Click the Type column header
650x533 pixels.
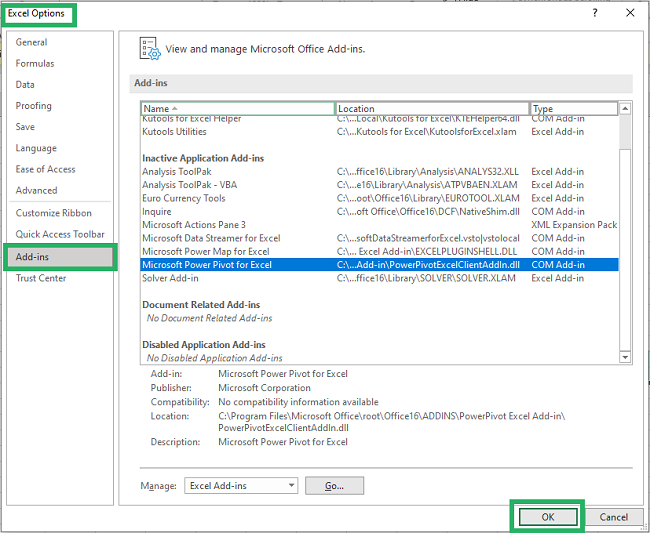tap(573, 108)
